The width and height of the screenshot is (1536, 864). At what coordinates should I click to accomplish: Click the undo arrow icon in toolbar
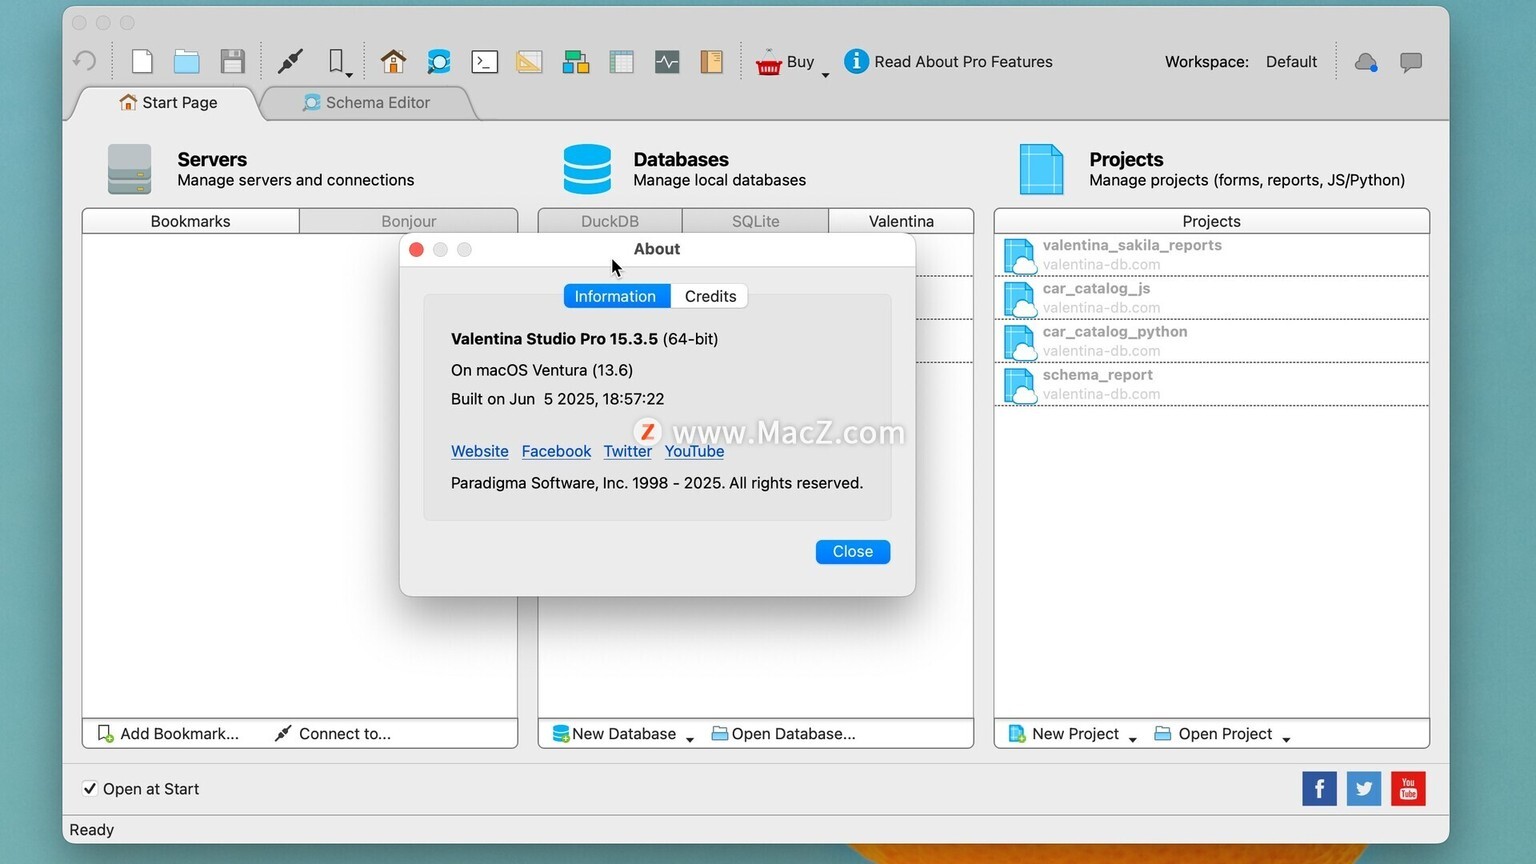point(85,61)
